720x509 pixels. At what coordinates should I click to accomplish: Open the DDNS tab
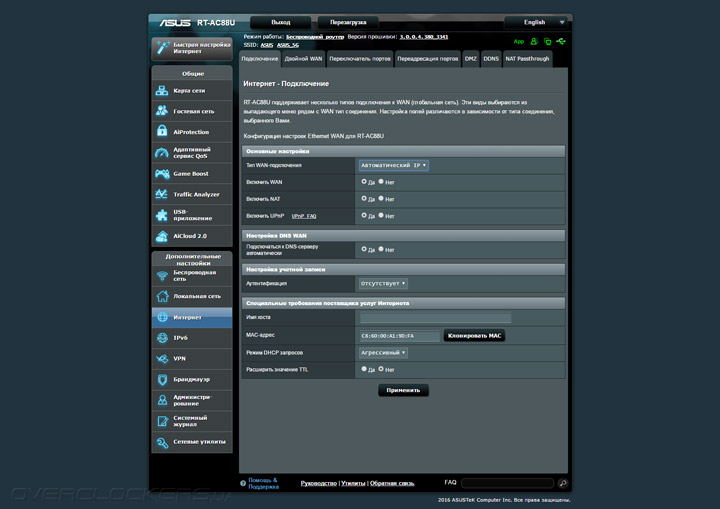491,59
